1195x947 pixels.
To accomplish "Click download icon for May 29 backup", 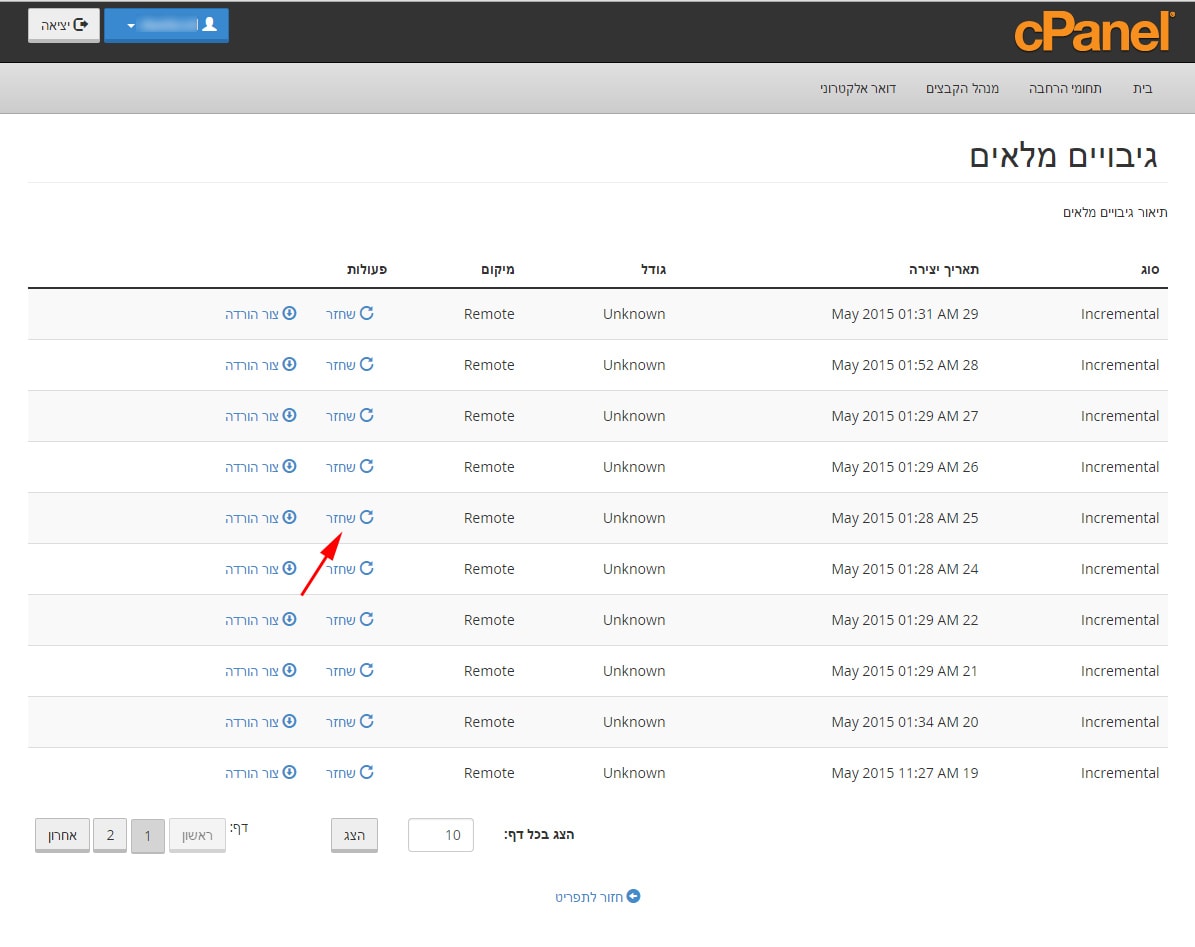I will coord(290,313).
